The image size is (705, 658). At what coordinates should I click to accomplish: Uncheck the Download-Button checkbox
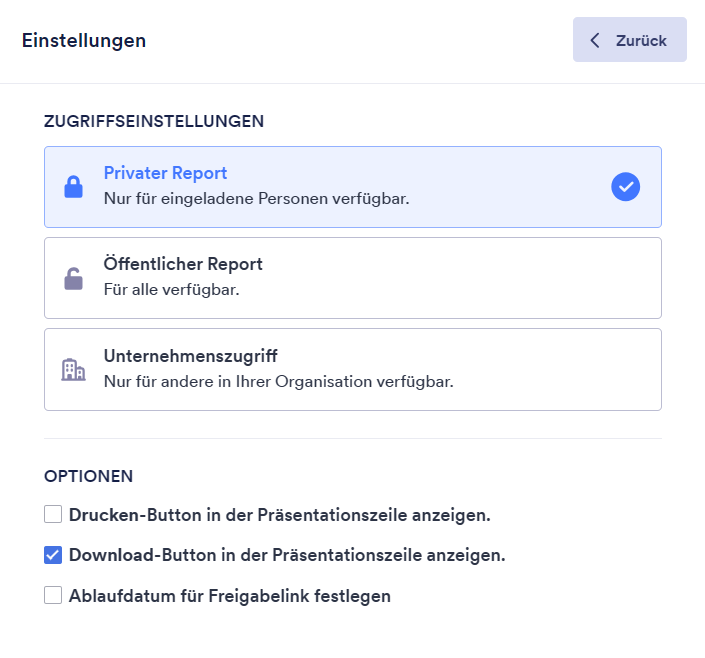tap(53, 555)
